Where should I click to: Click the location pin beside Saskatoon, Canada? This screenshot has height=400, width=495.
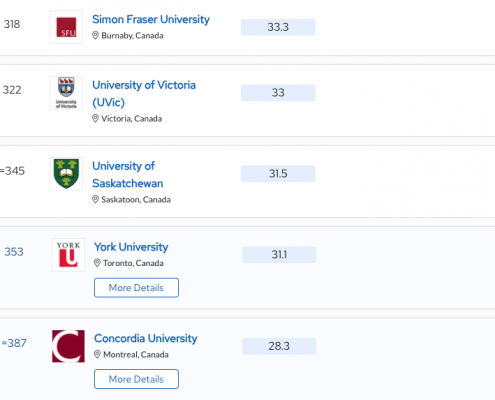point(95,199)
